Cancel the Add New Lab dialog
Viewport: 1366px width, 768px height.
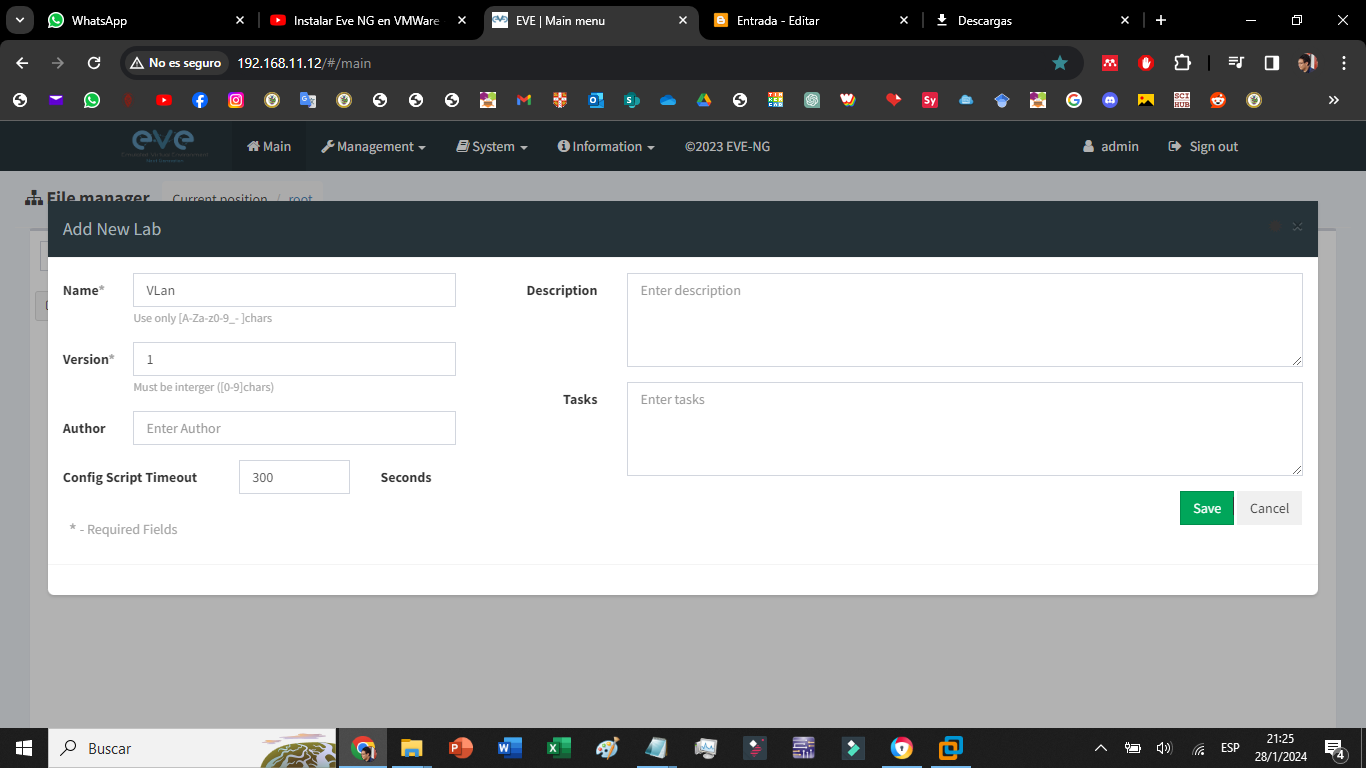click(1269, 508)
